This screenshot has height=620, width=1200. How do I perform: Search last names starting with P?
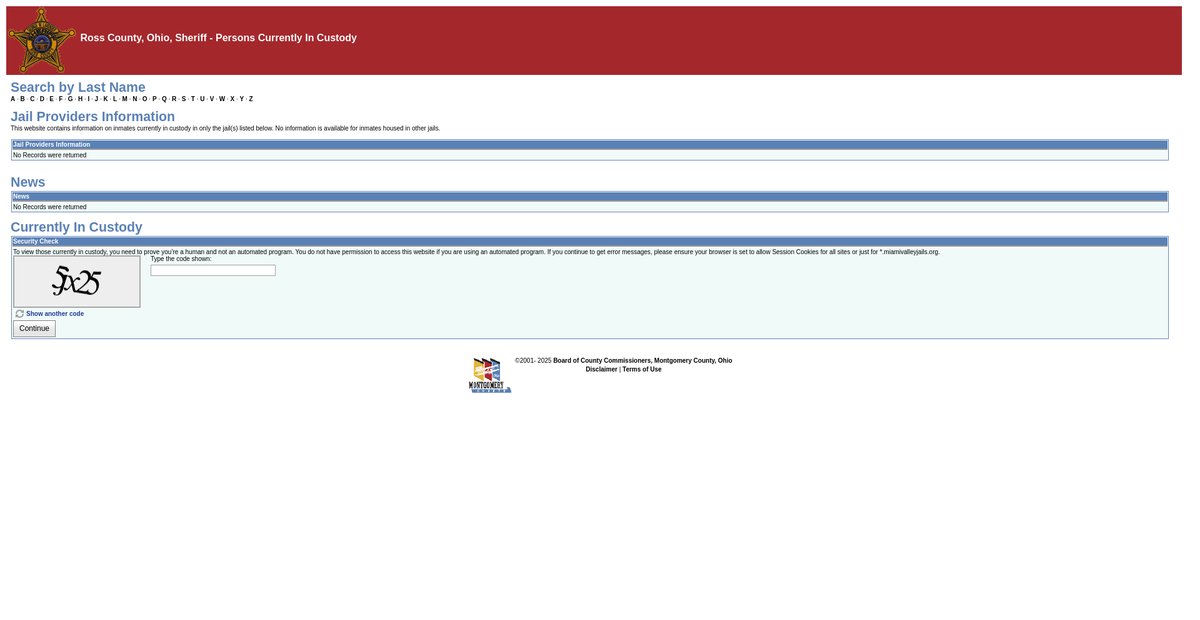point(154,99)
